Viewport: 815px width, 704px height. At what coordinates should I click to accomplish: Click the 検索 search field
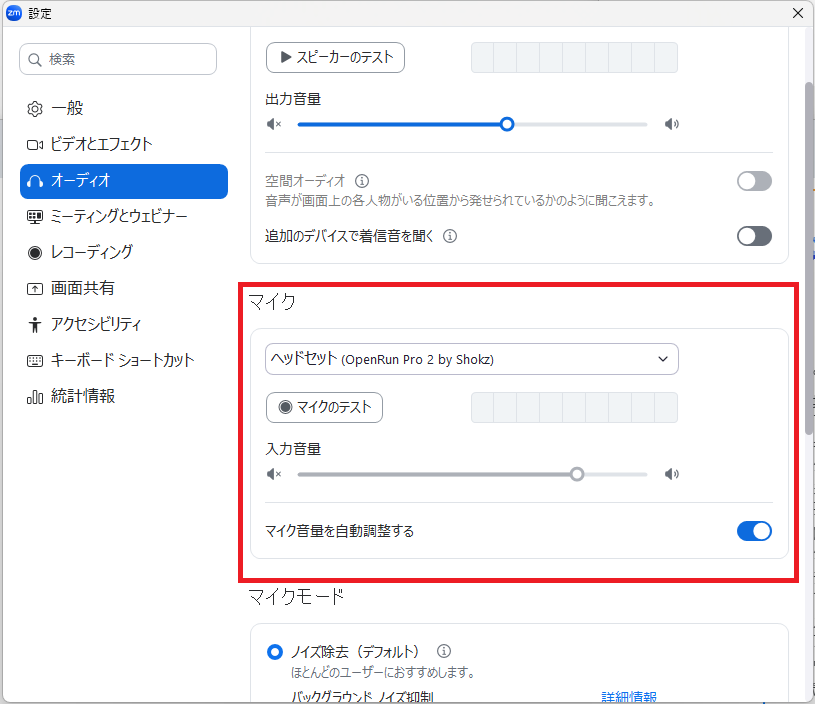pos(118,59)
